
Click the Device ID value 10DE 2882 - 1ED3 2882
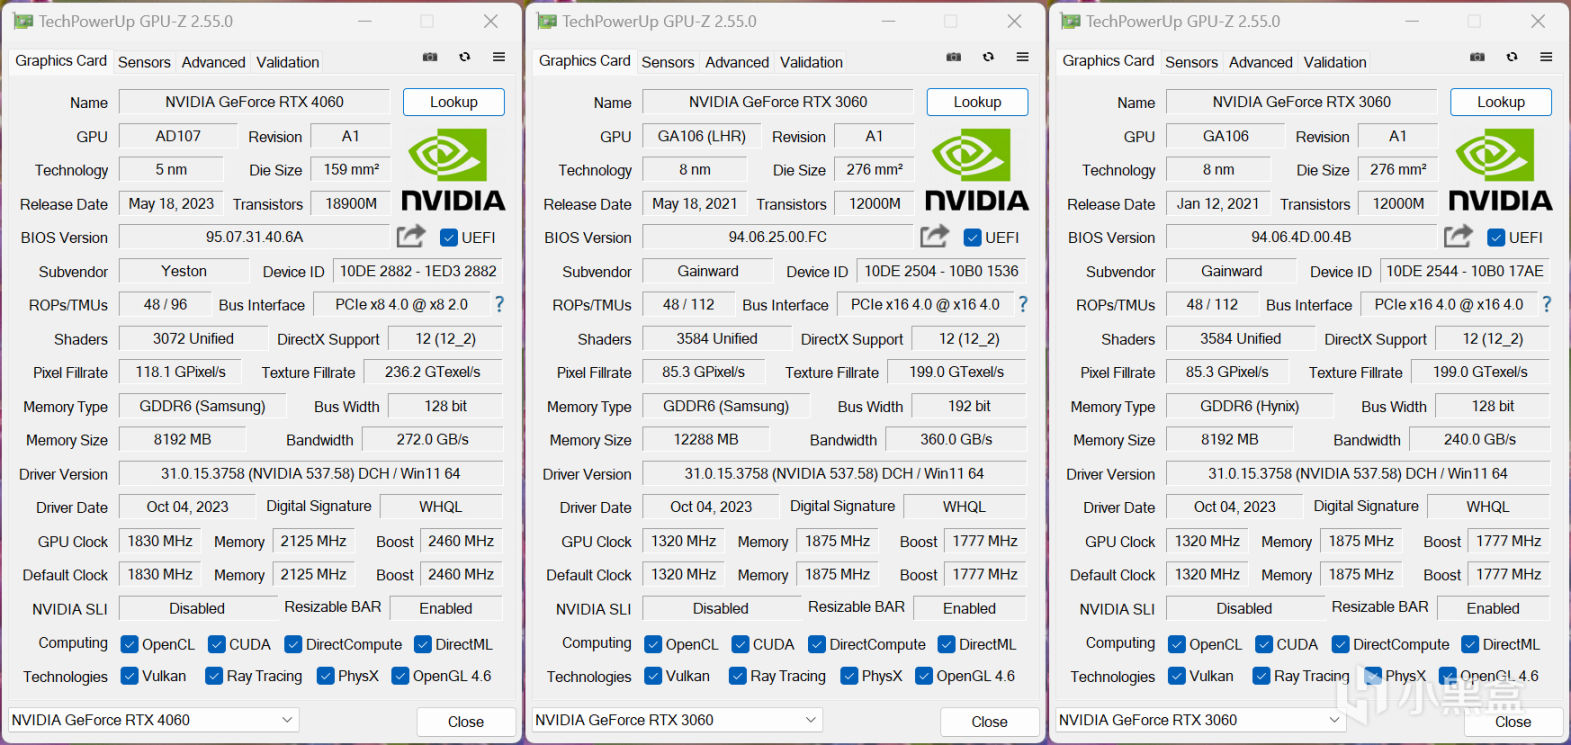click(x=418, y=271)
